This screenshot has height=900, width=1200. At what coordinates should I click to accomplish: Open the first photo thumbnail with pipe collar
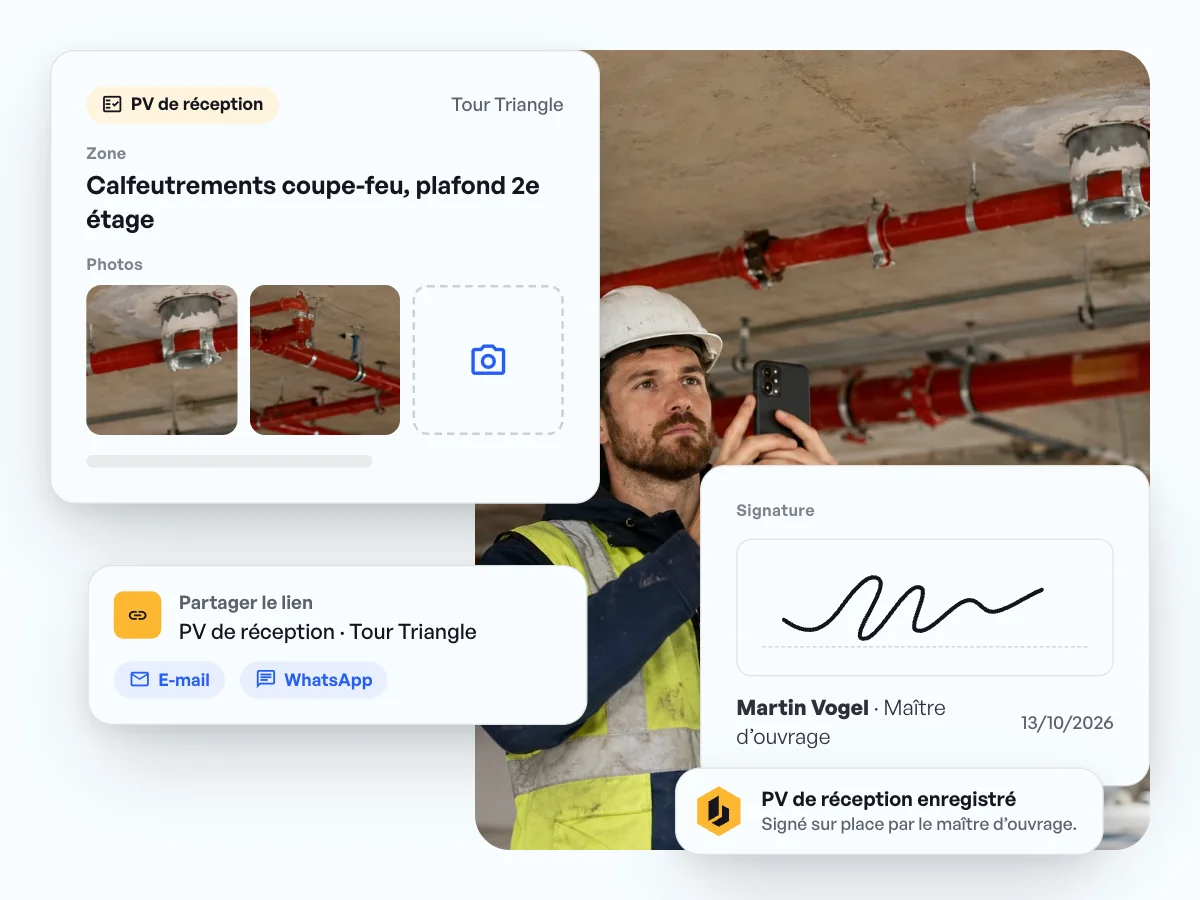click(x=162, y=360)
